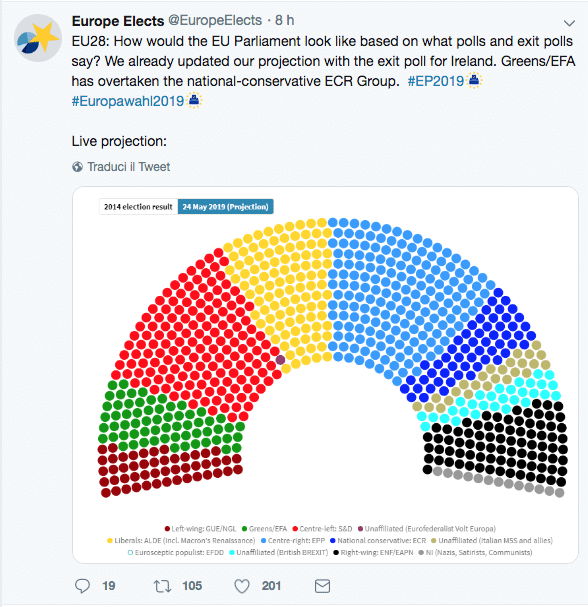Switch to 2014 election result tab
This screenshot has width=588, height=607.
(x=138, y=207)
